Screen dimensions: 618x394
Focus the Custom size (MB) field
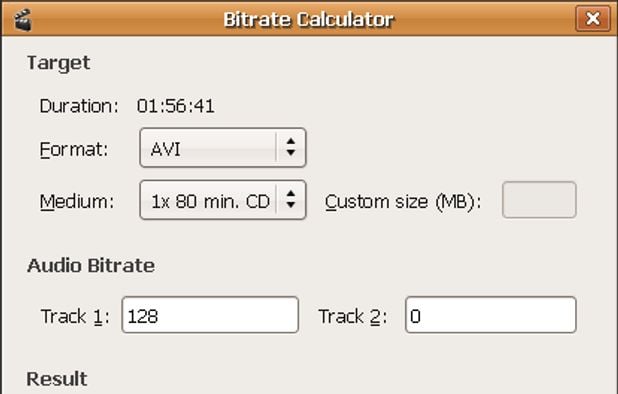(x=539, y=200)
